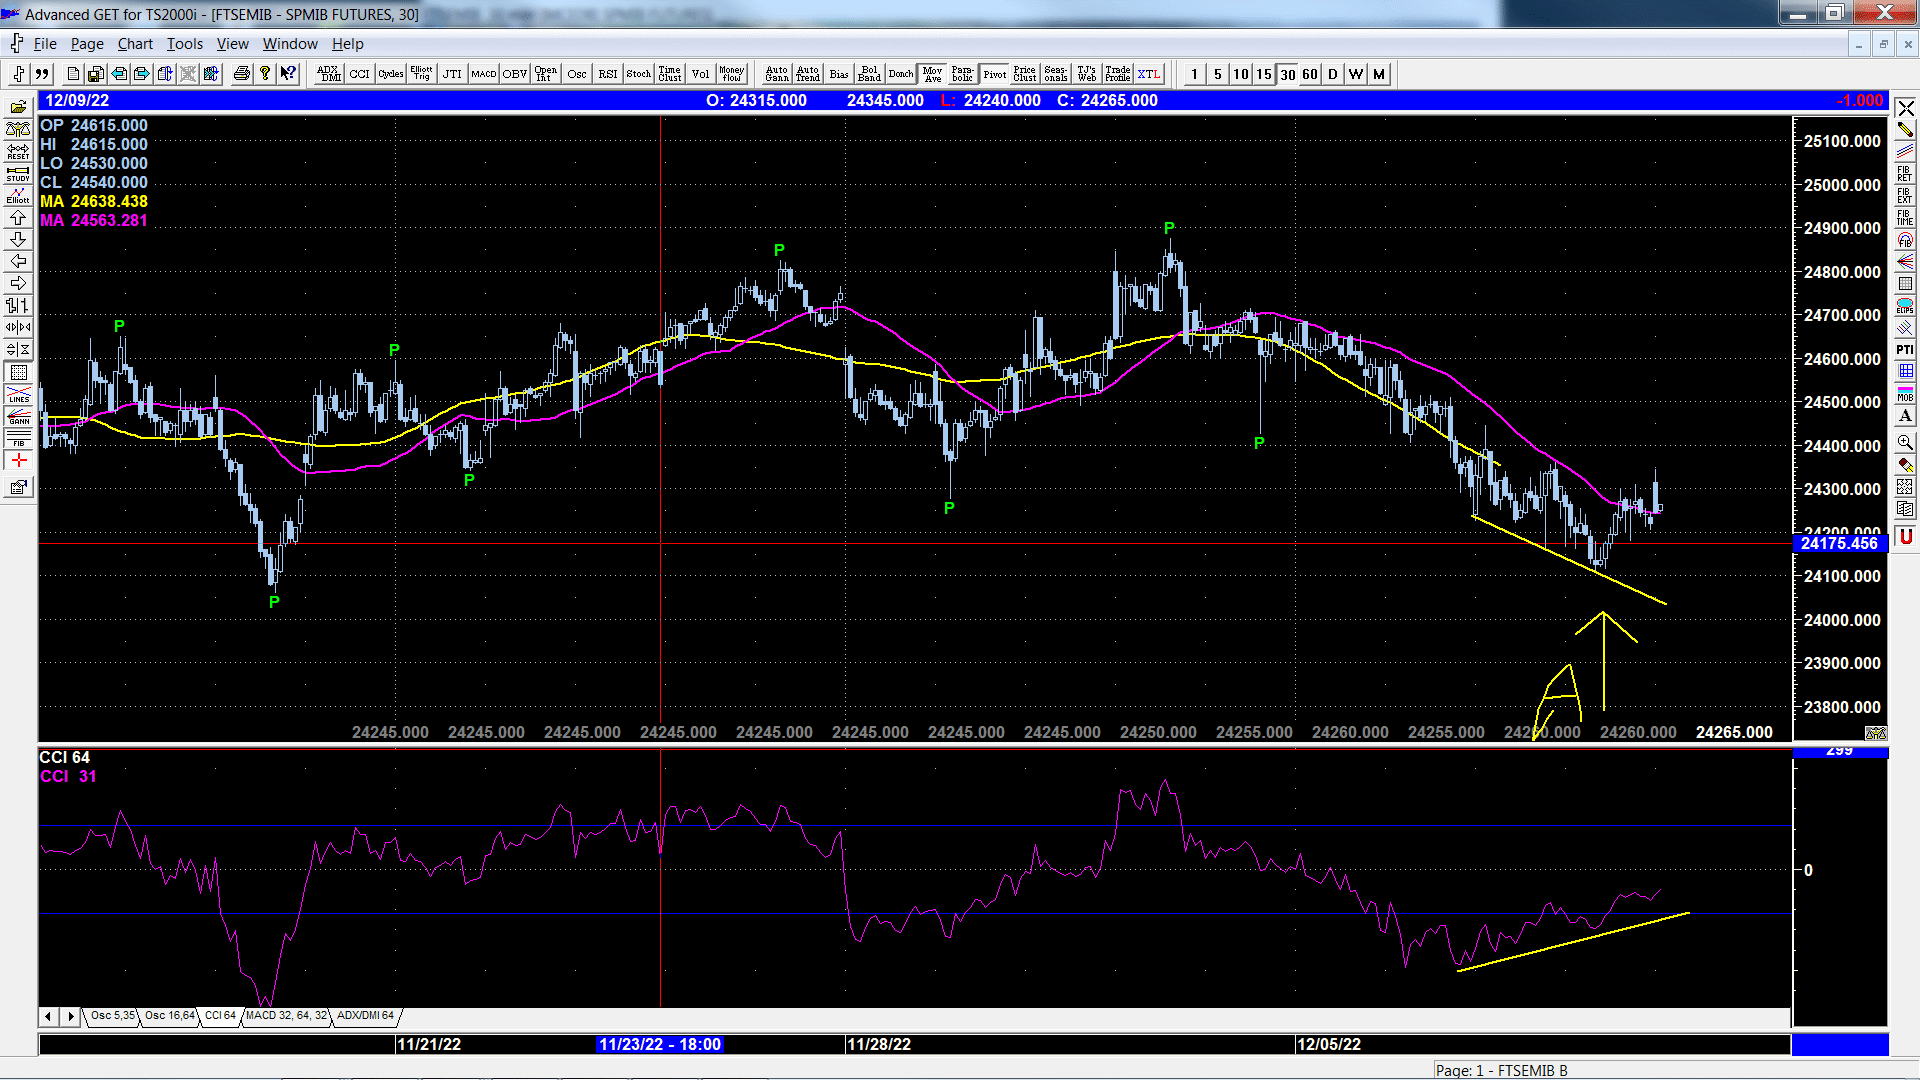Select the Weekly (W) timeframe
The height and width of the screenshot is (1080, 1920).
coord(1356,74)
